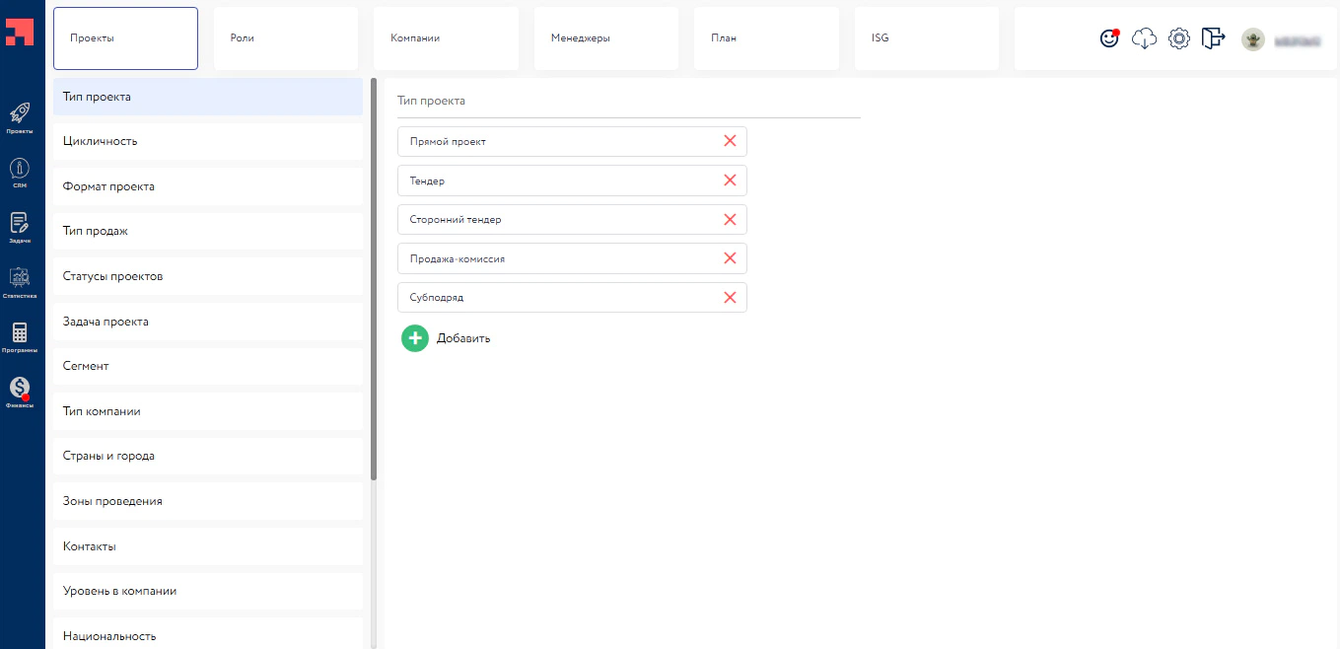Select Зоны проведения in the list

pos(208,501)
